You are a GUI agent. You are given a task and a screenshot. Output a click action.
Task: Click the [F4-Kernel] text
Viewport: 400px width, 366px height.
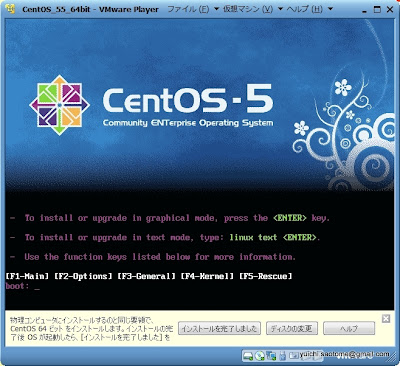point(207,276)
